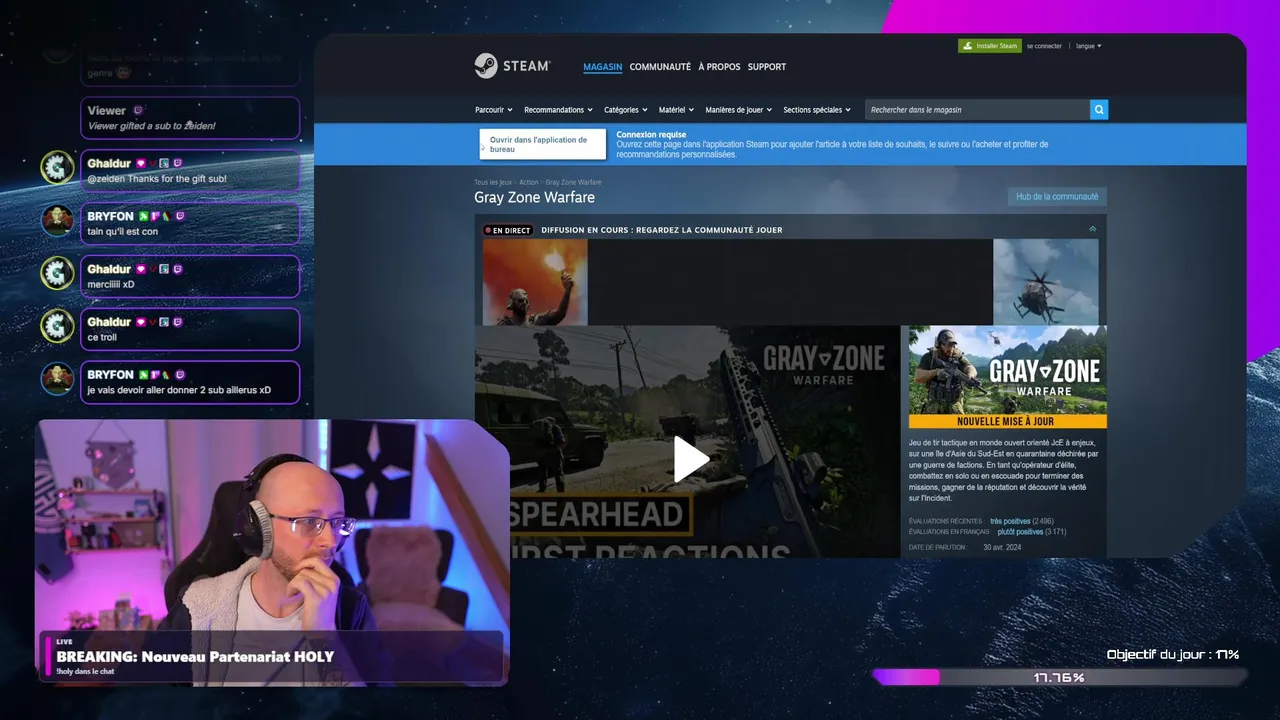Open the À PROPOS tab
1280x720 pixels.
(x=719, y=67)
